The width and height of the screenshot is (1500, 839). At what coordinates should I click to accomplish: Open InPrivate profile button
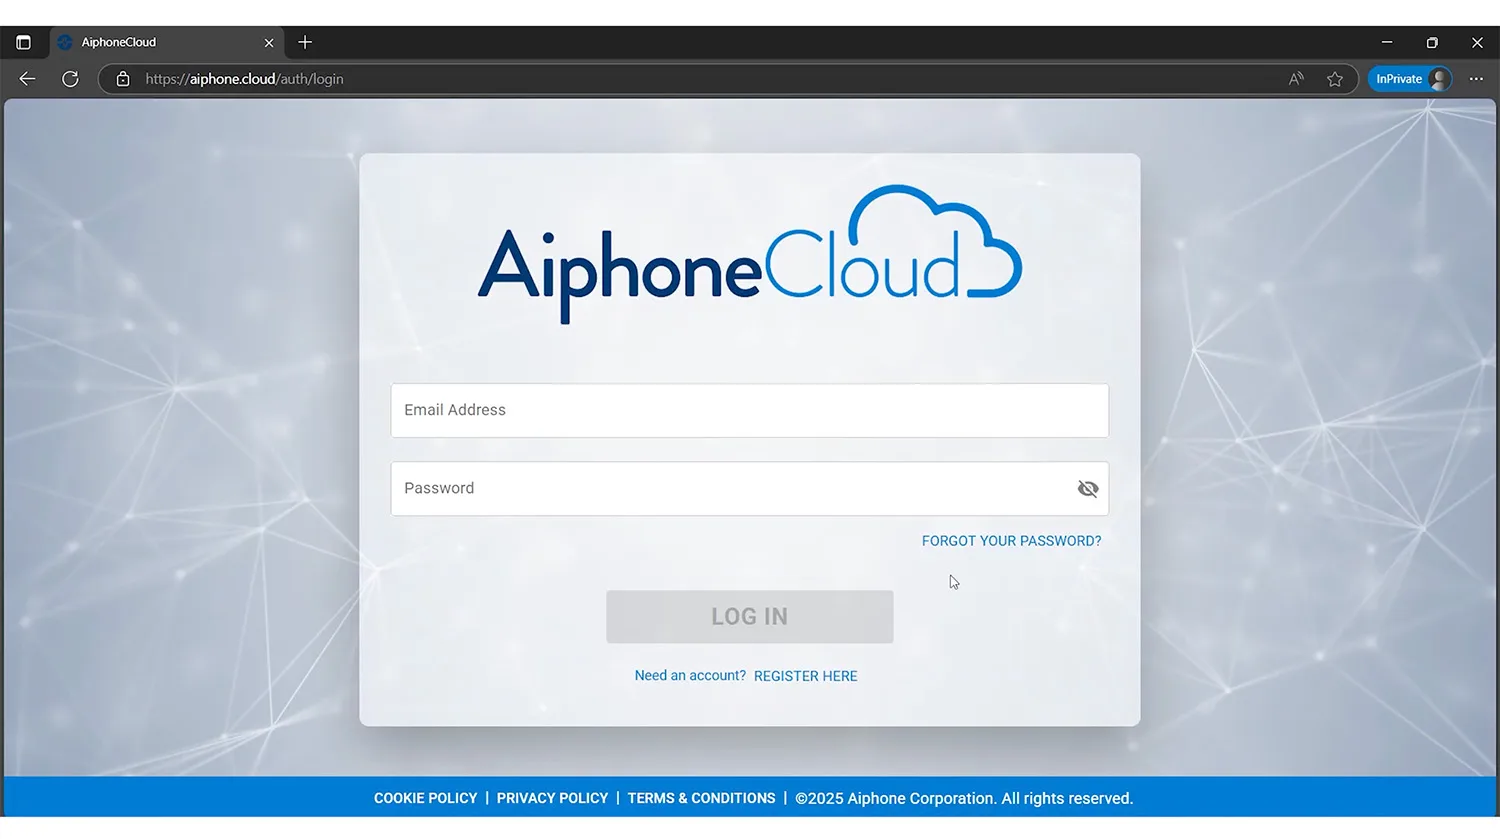pyautogui.click(x=1410, y=79)
